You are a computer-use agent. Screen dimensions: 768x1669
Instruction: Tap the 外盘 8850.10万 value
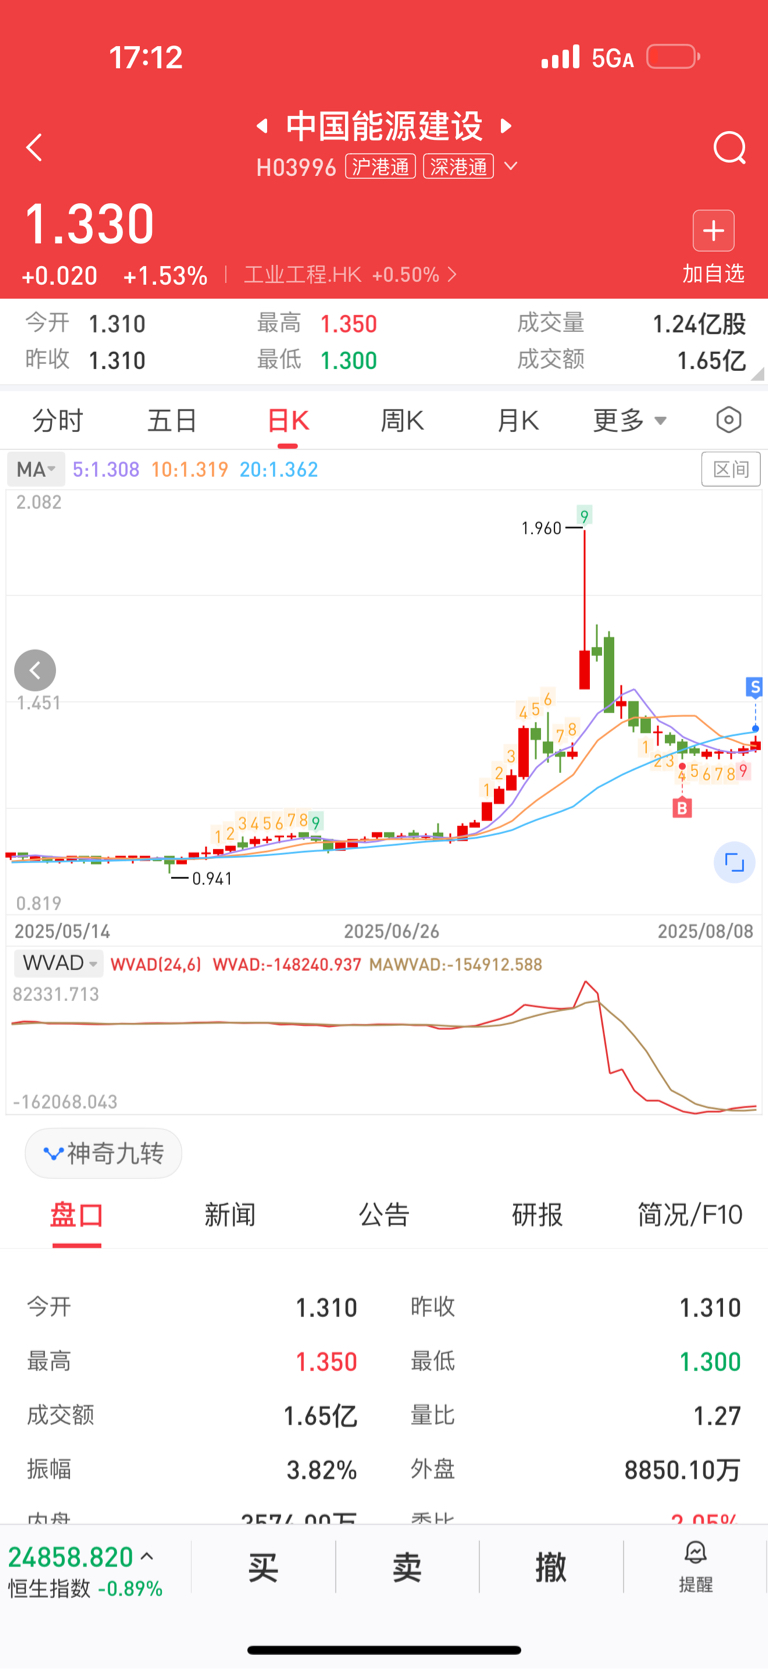click(682, 1470)
